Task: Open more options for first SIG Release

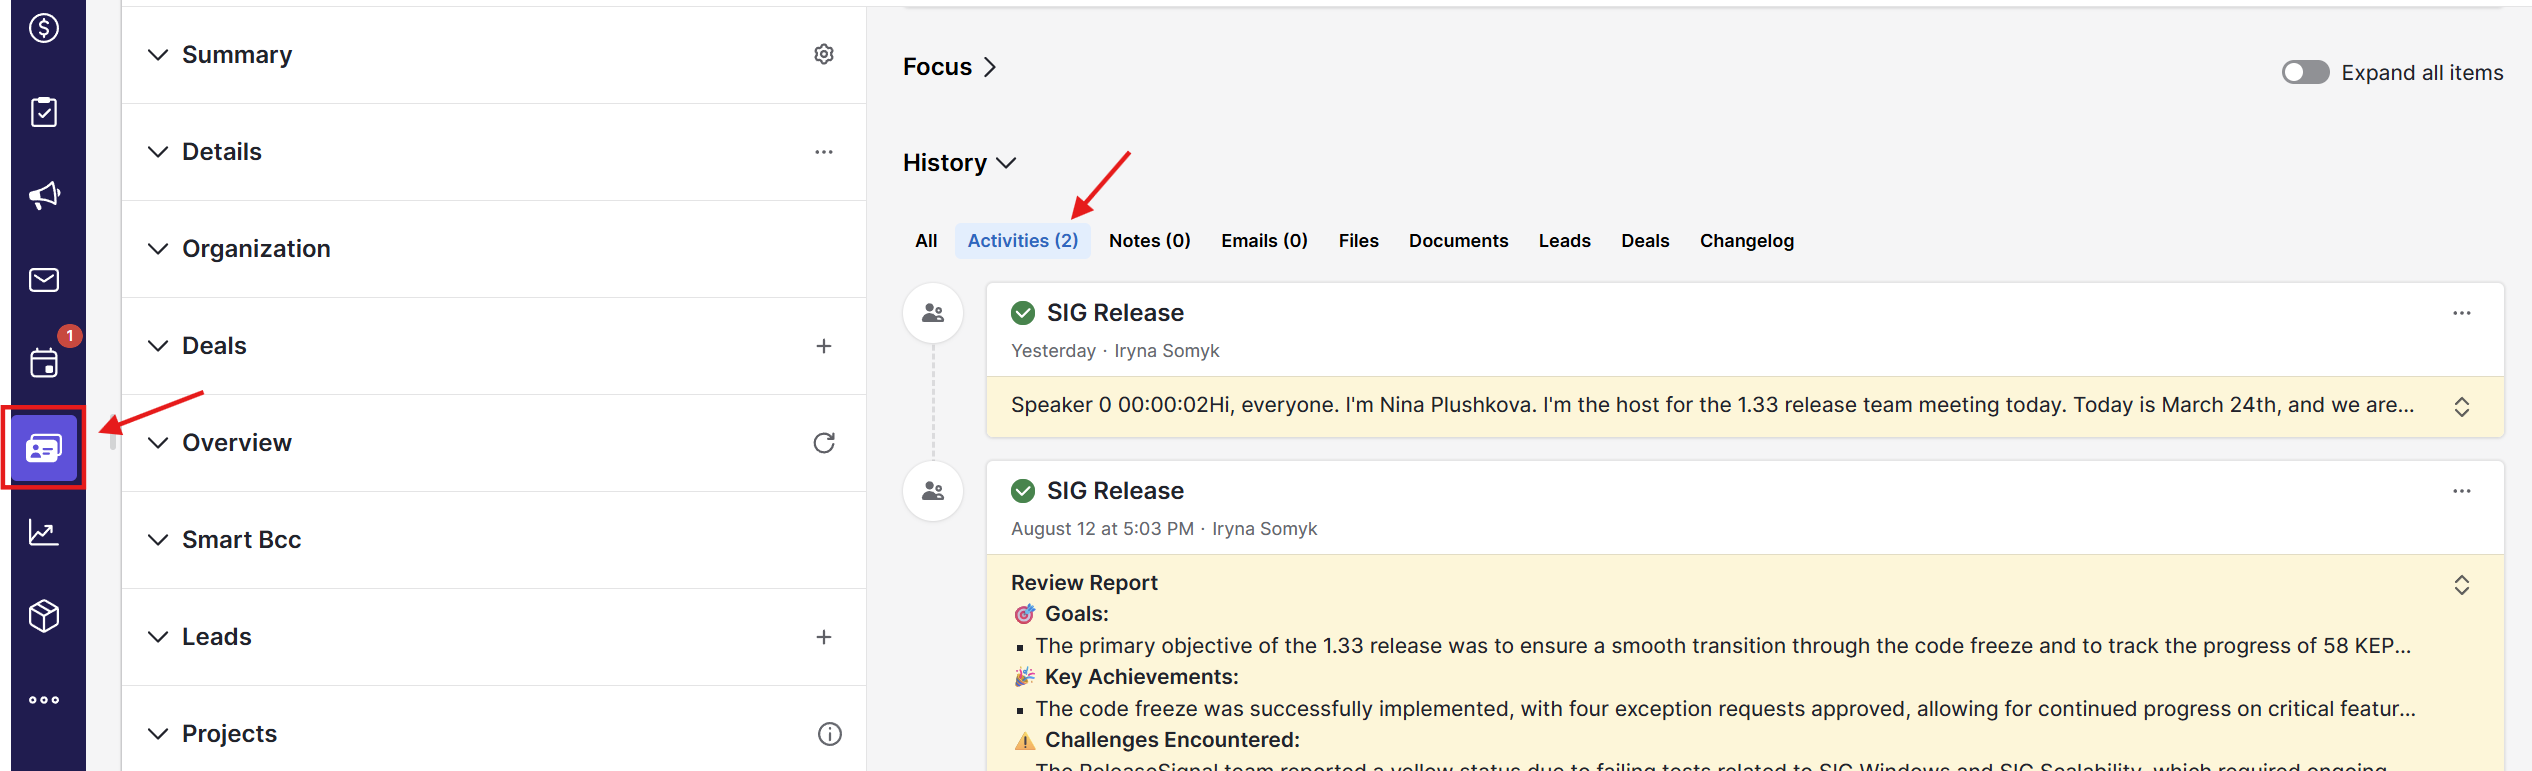Action: tap(2461, 313)
